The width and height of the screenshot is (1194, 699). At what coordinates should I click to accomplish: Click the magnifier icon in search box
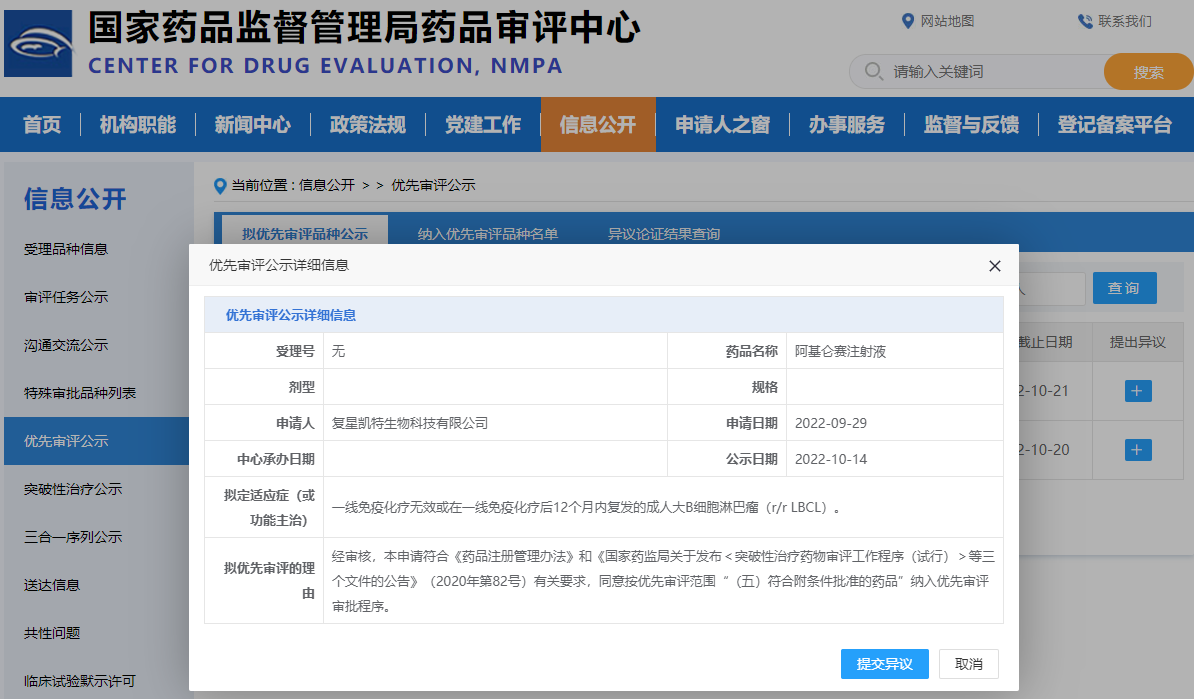pos(873,71)
